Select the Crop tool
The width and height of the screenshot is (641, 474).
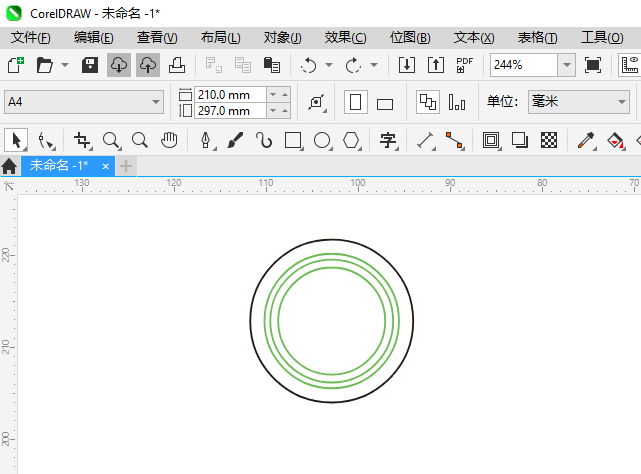coord(83,141)
